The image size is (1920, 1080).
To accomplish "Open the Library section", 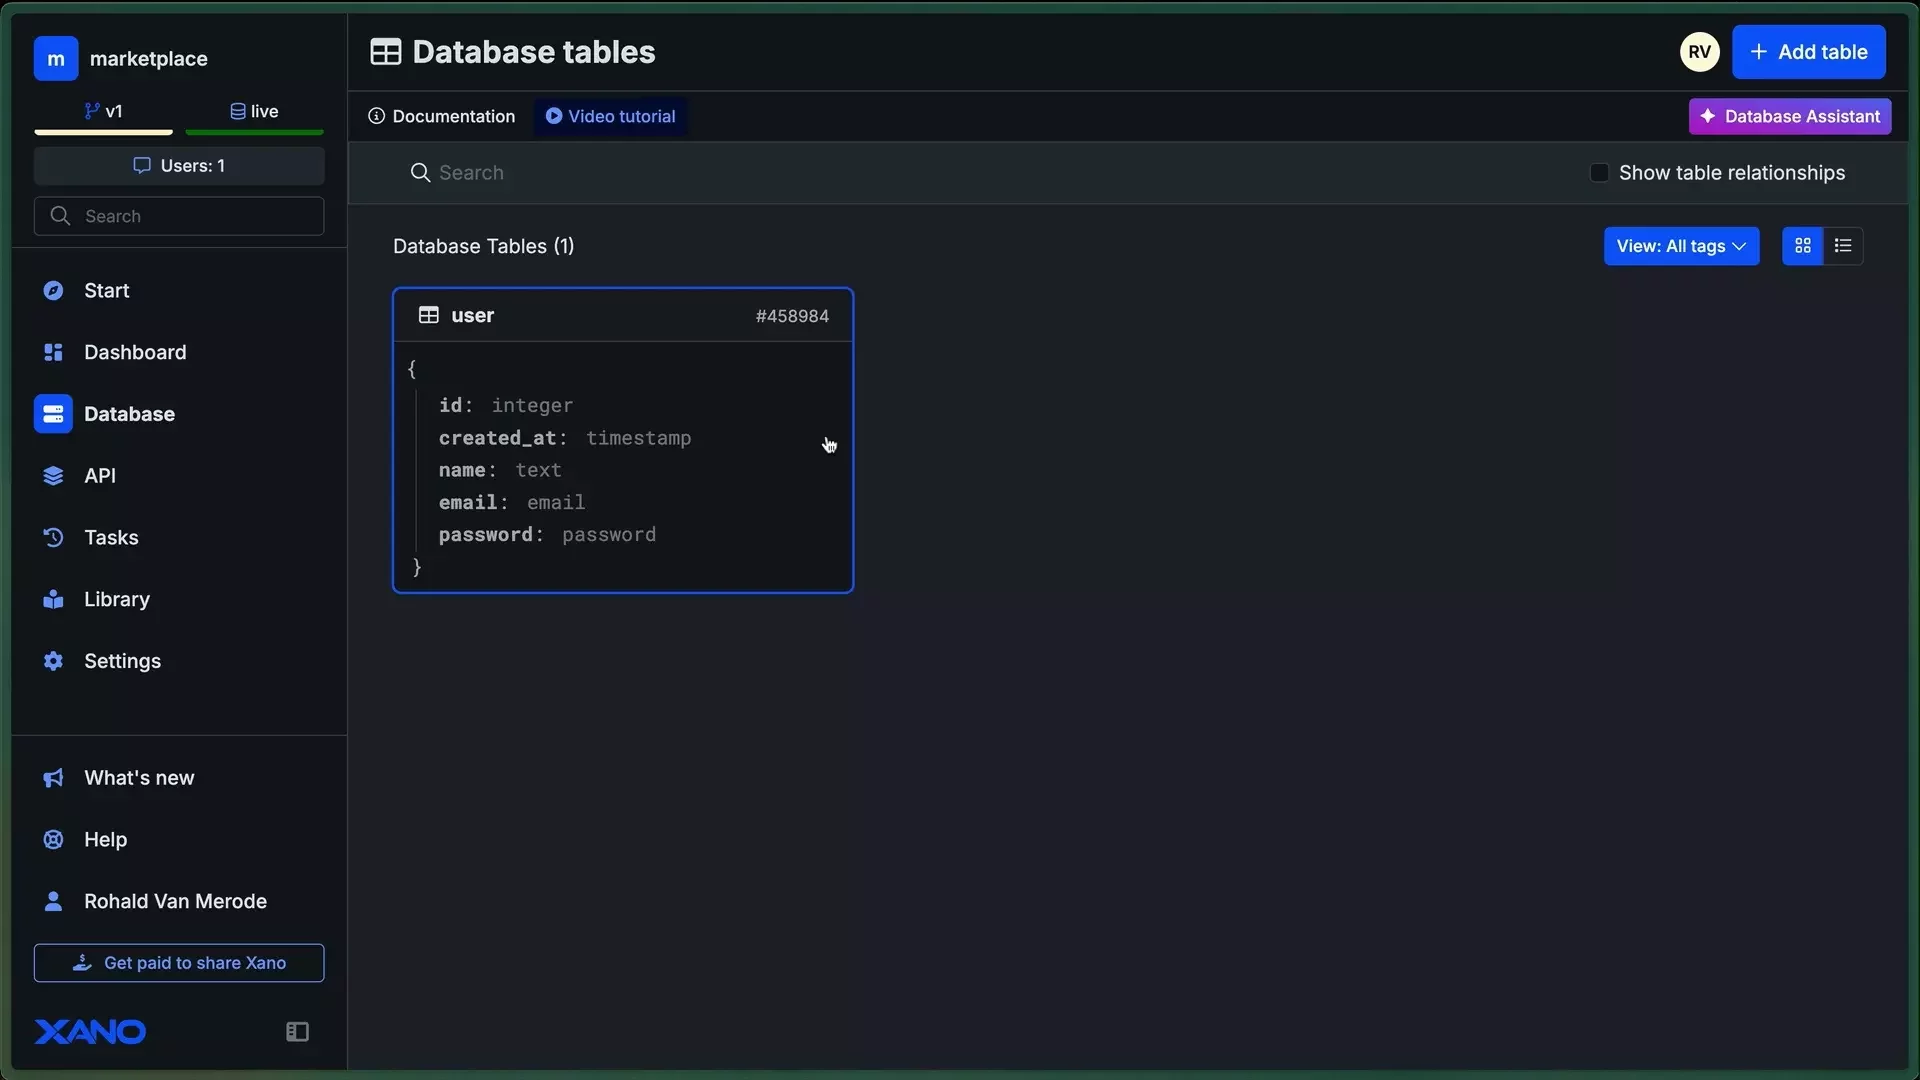I will [x=118, y=599].
